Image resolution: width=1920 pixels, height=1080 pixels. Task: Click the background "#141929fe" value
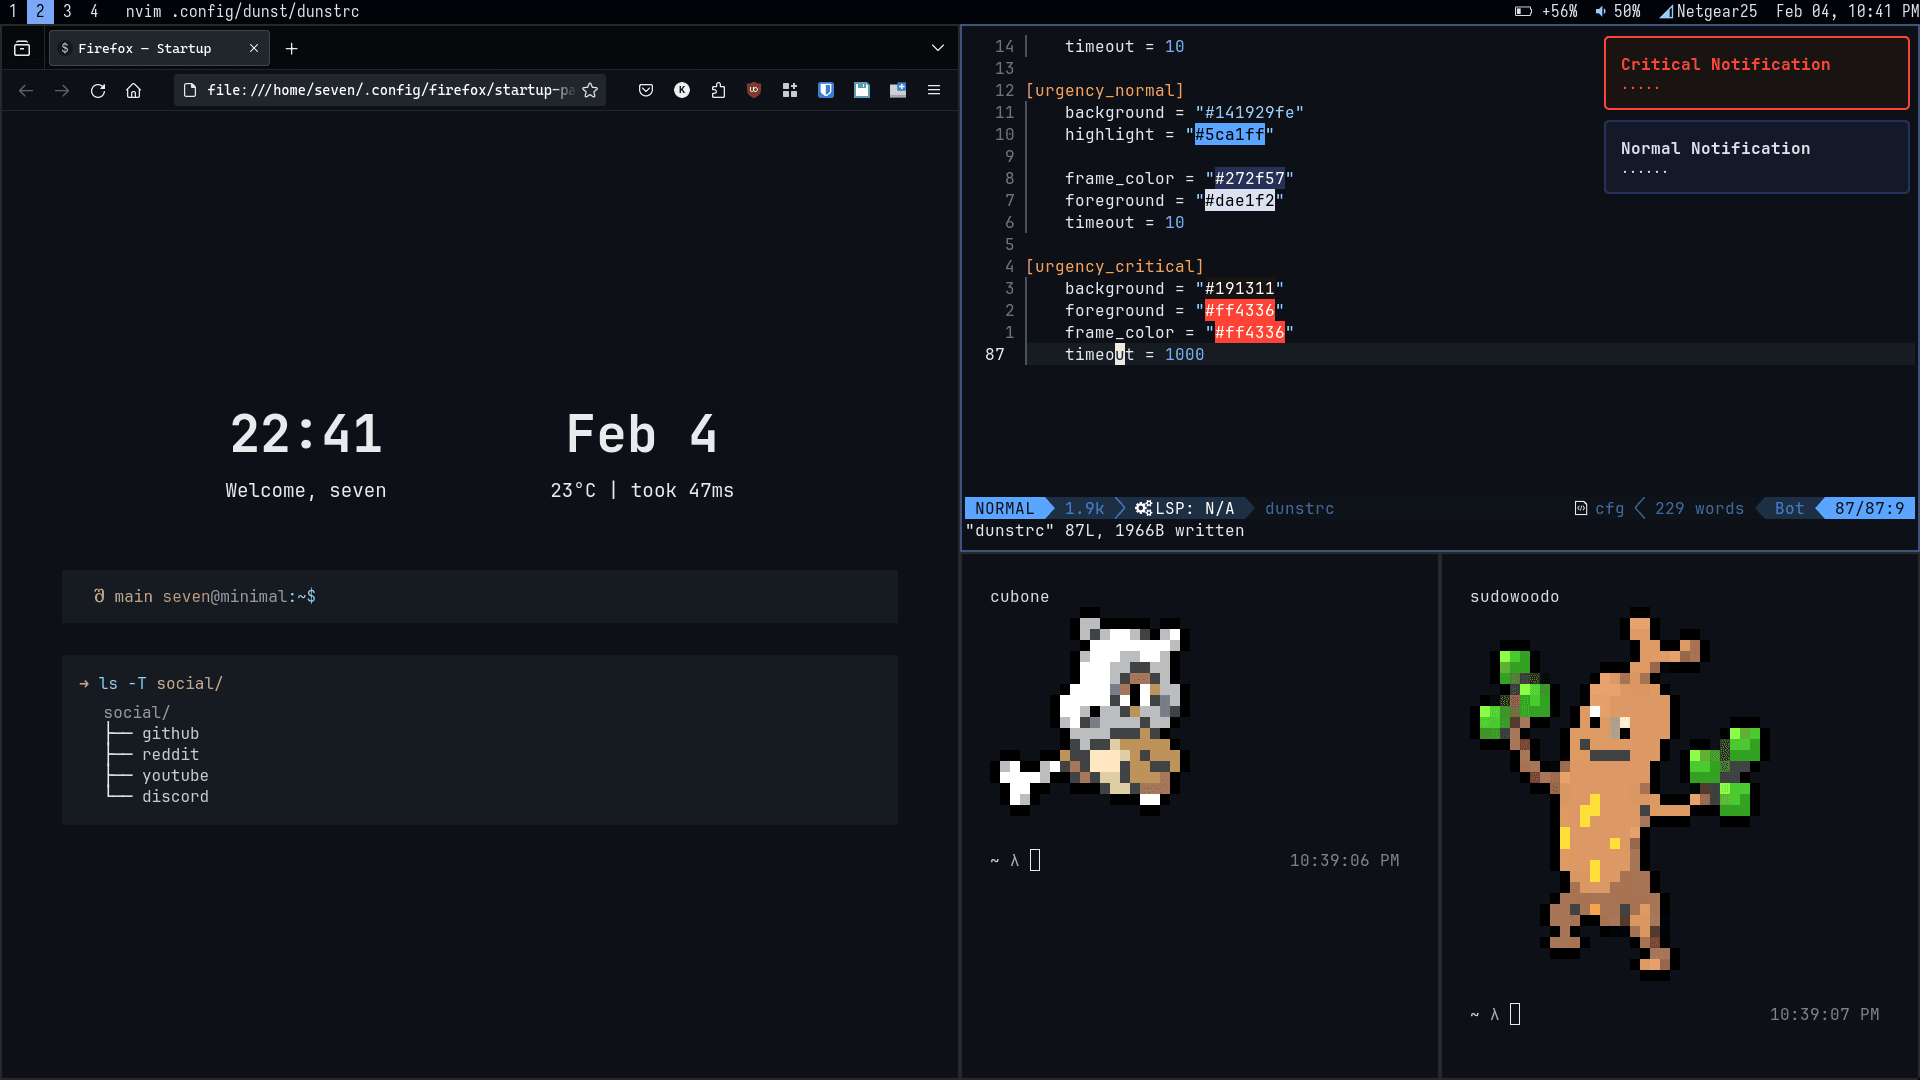coord(1250,113)
